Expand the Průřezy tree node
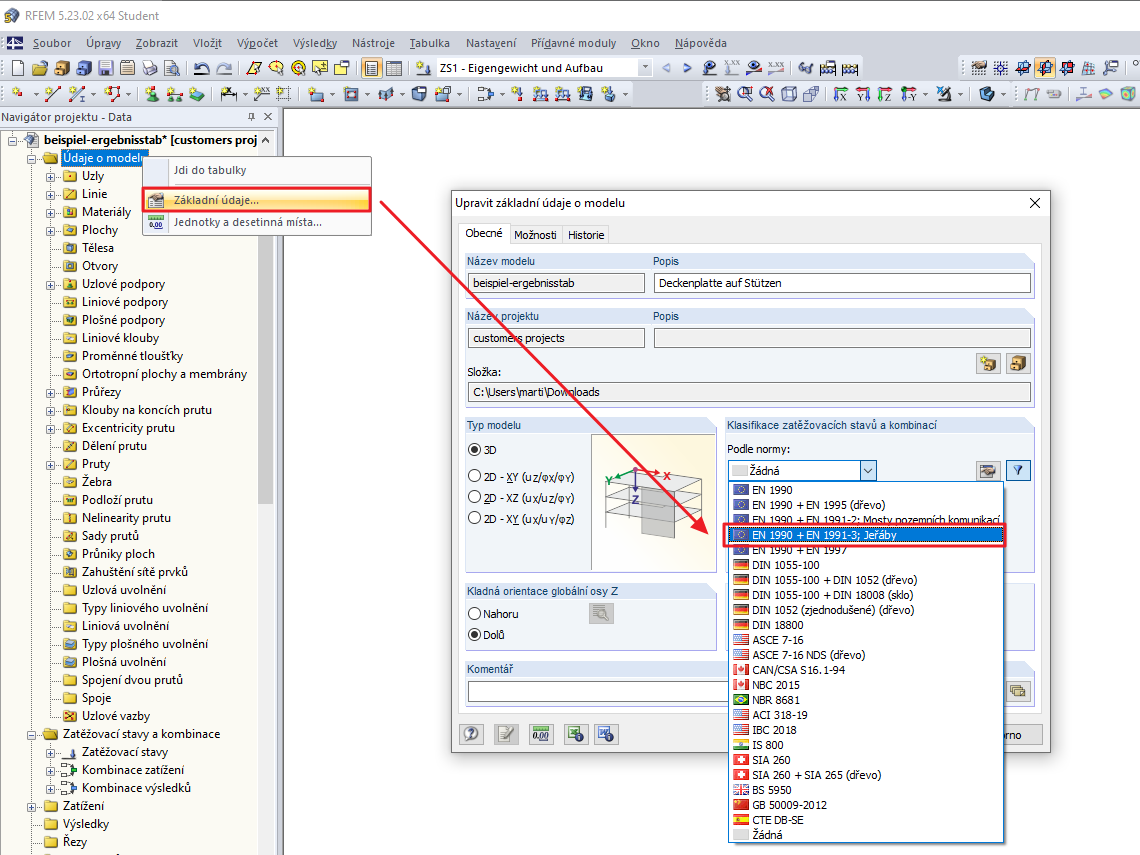Screen dimensions: 1140x855 point(50,393)
